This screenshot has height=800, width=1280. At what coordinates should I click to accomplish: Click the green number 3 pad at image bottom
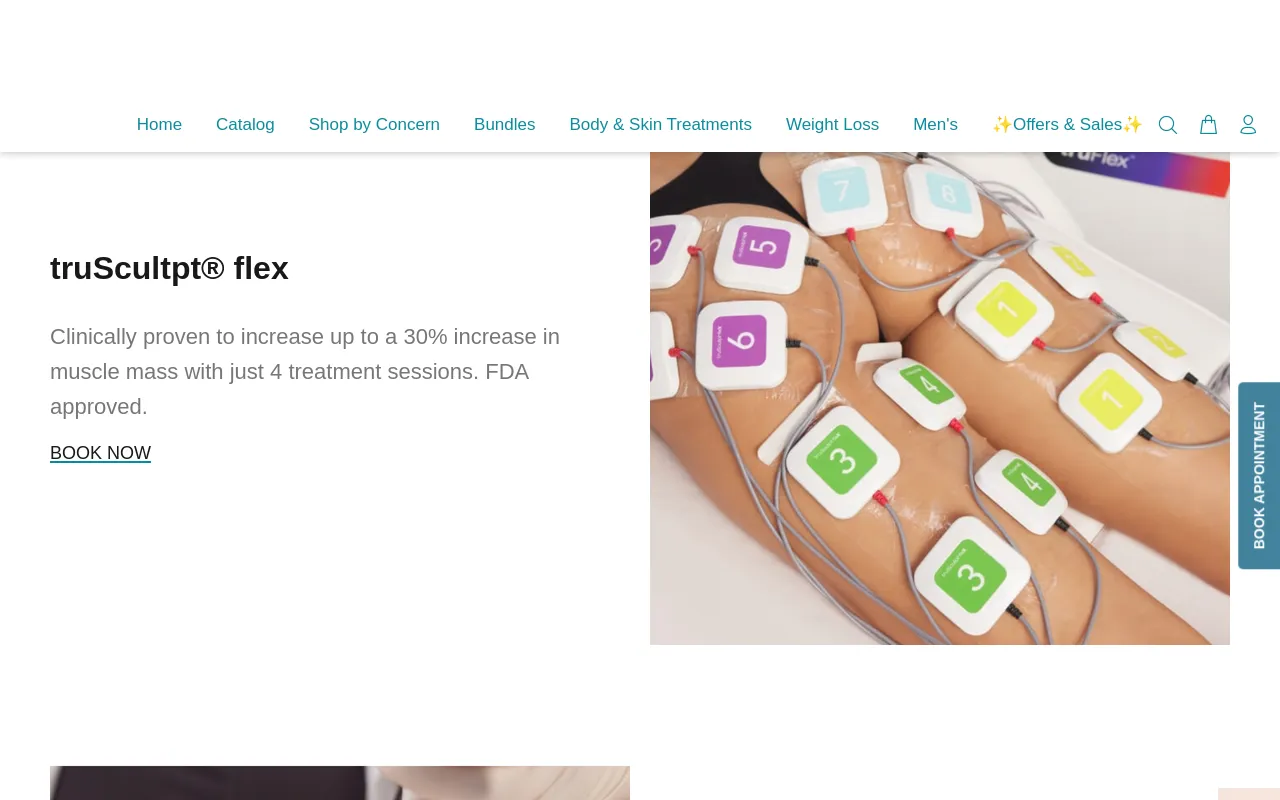(x=969, y=575)
